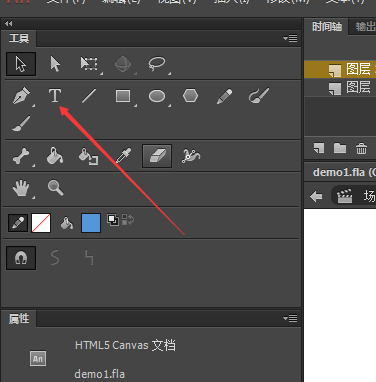Switch to the 时间轴 tab
This screenshot has width=376, height=382.
point(327,26)
